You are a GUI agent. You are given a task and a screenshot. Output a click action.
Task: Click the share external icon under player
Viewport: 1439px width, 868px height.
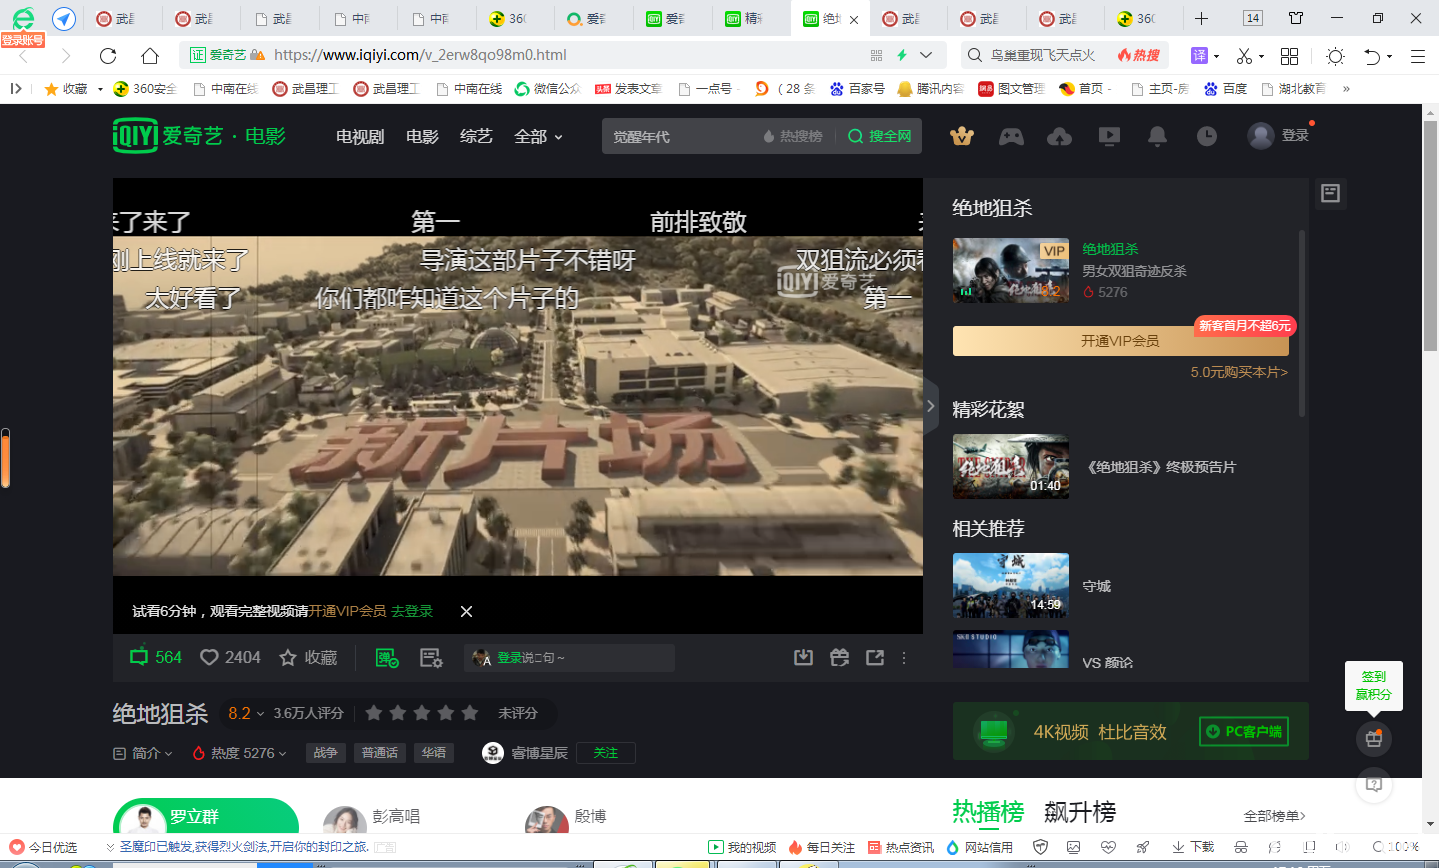pos(875,657)
